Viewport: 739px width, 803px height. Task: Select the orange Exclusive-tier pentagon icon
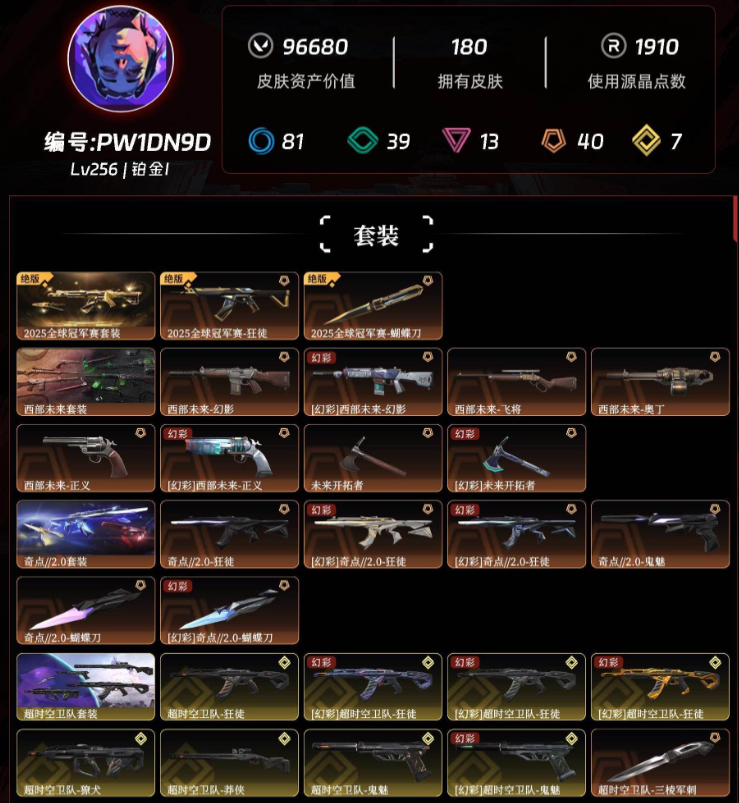click(554, 141)
